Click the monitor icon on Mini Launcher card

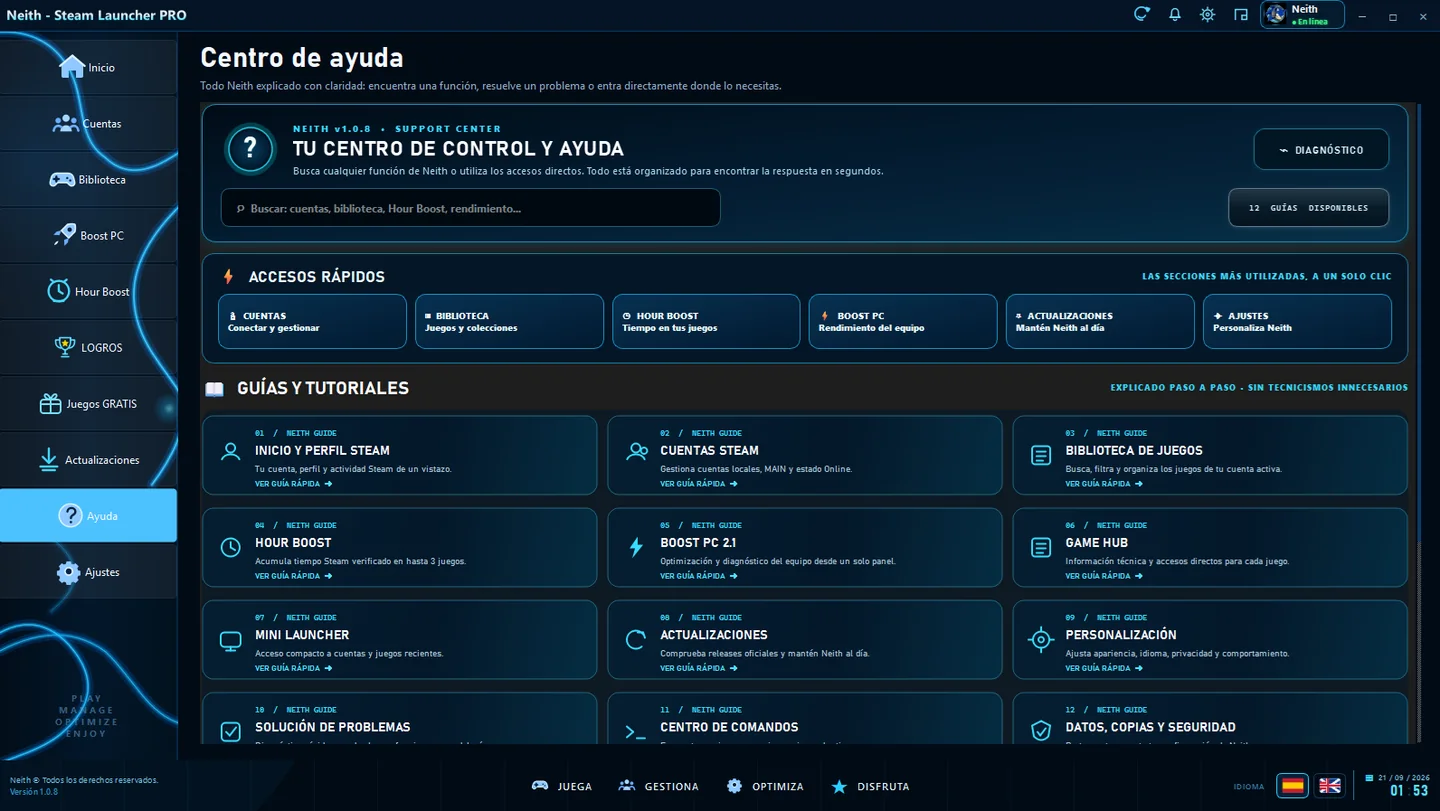(x=231, y=641)
